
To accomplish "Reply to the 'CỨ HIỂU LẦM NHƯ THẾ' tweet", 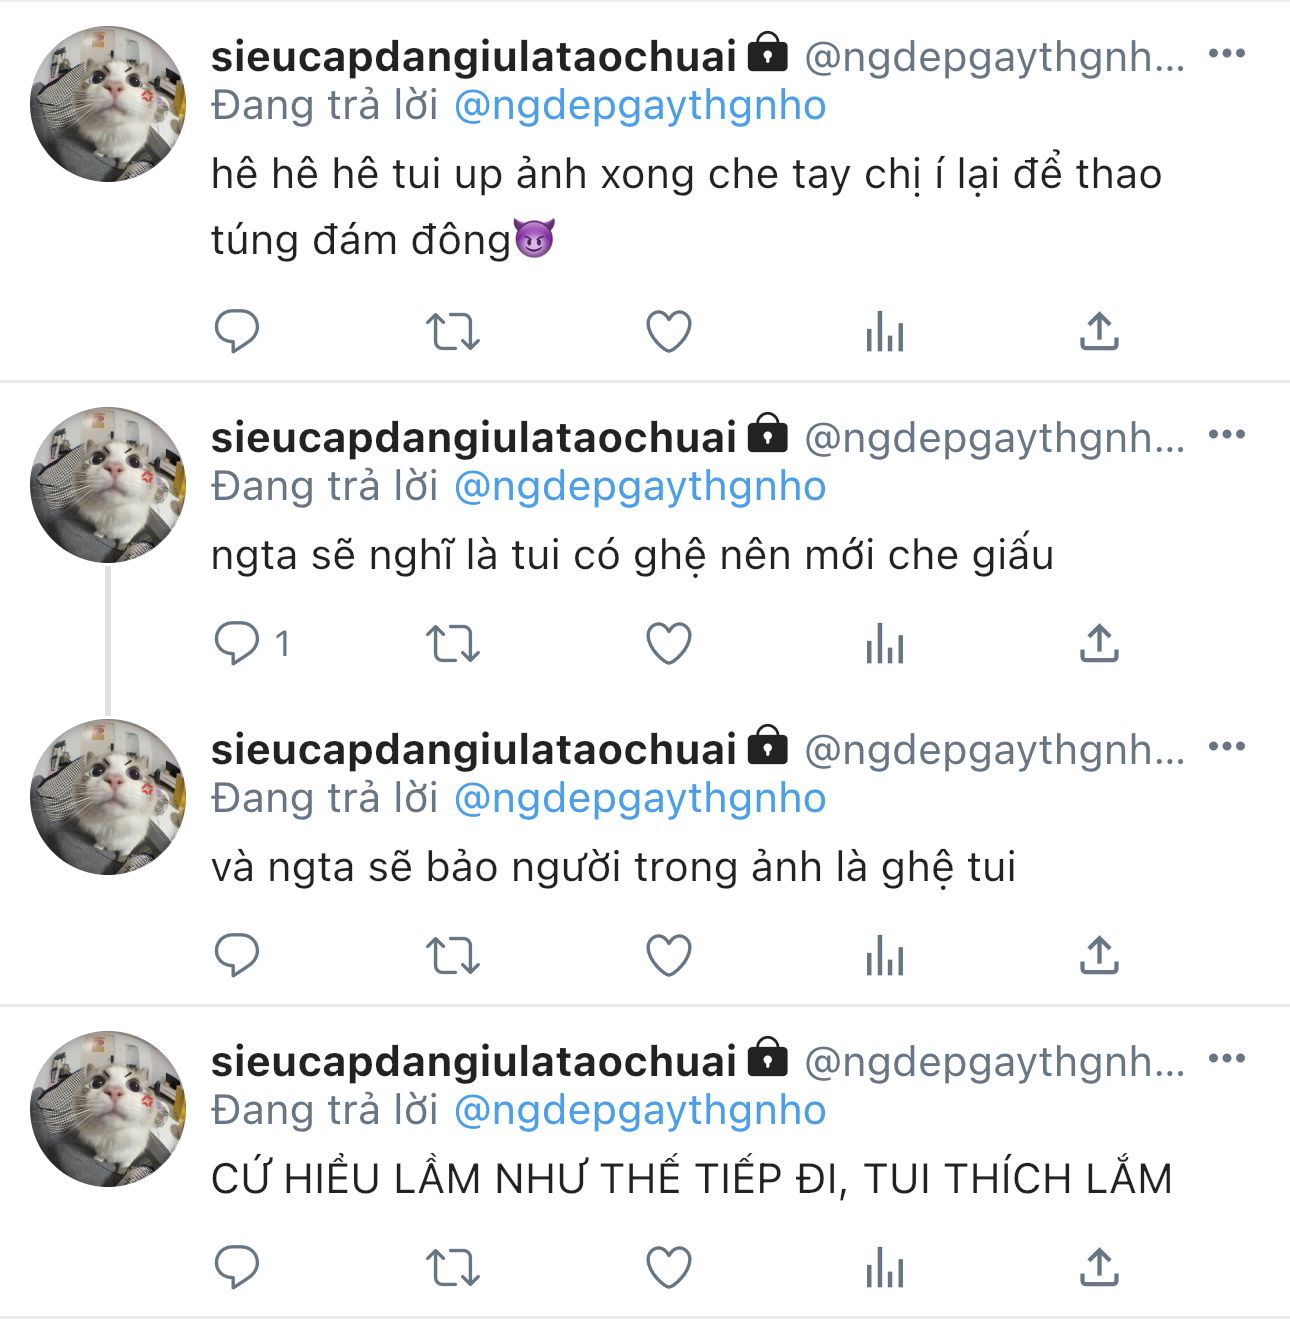I will coord(237,1268).
